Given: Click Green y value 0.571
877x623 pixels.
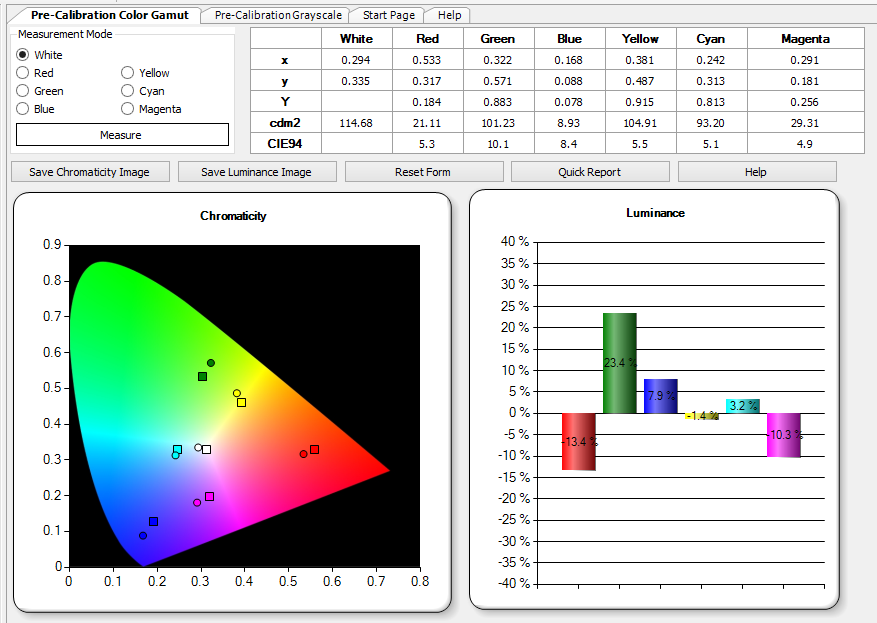Looking at the screenshot, I should [x=498, y=81].
